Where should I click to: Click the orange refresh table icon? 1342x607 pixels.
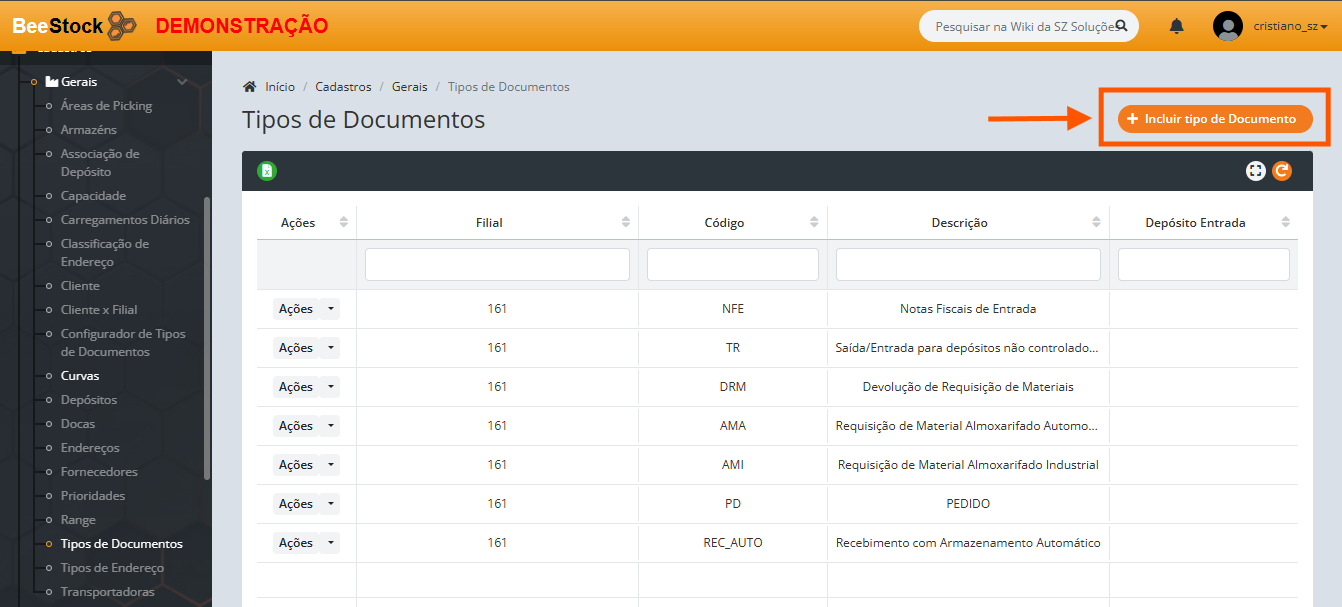click(x=1282, y=171)
